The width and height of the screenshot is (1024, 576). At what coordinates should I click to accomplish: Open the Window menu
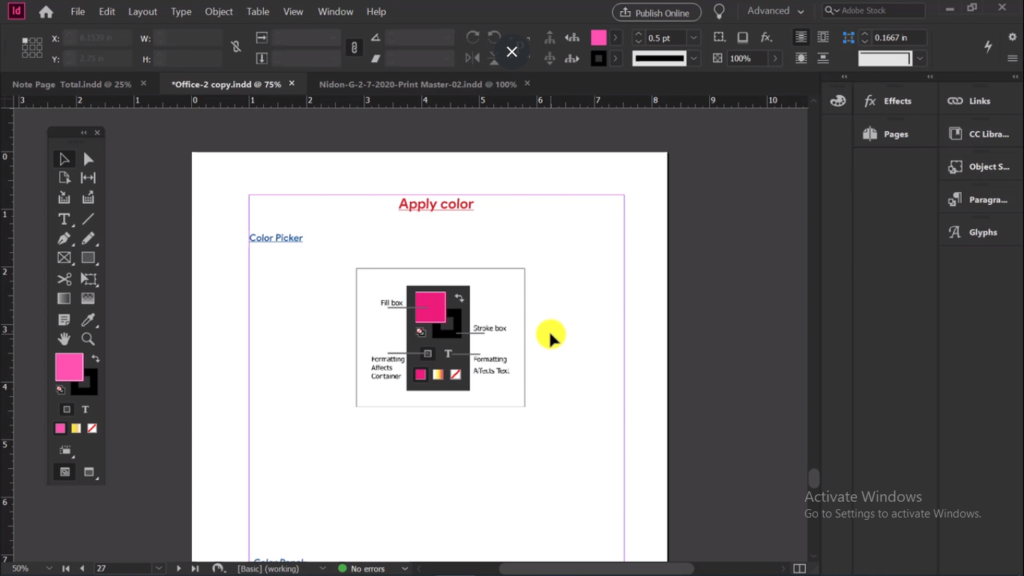[335, 12]
